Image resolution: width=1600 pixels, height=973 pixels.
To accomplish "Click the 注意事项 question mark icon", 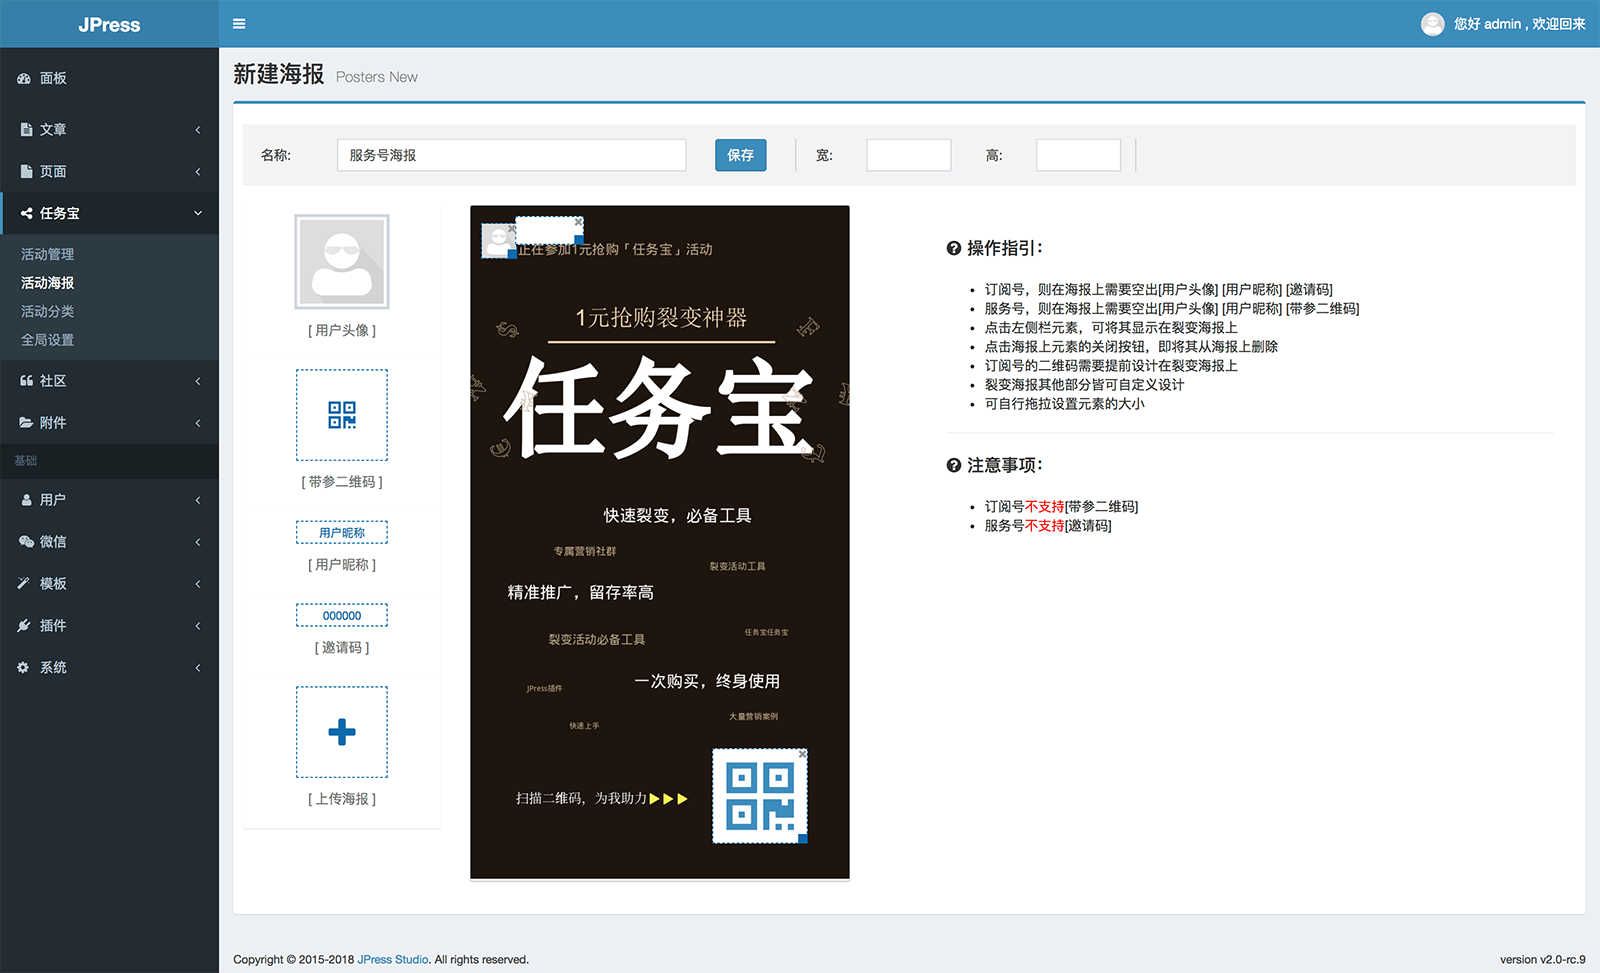I will [x=954, y=465].
